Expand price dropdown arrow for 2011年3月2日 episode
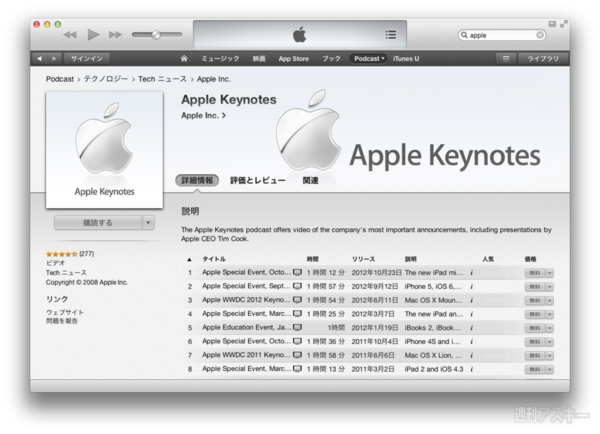The height and width of the screenshot is (434, 600). click(x=549, y=370)
